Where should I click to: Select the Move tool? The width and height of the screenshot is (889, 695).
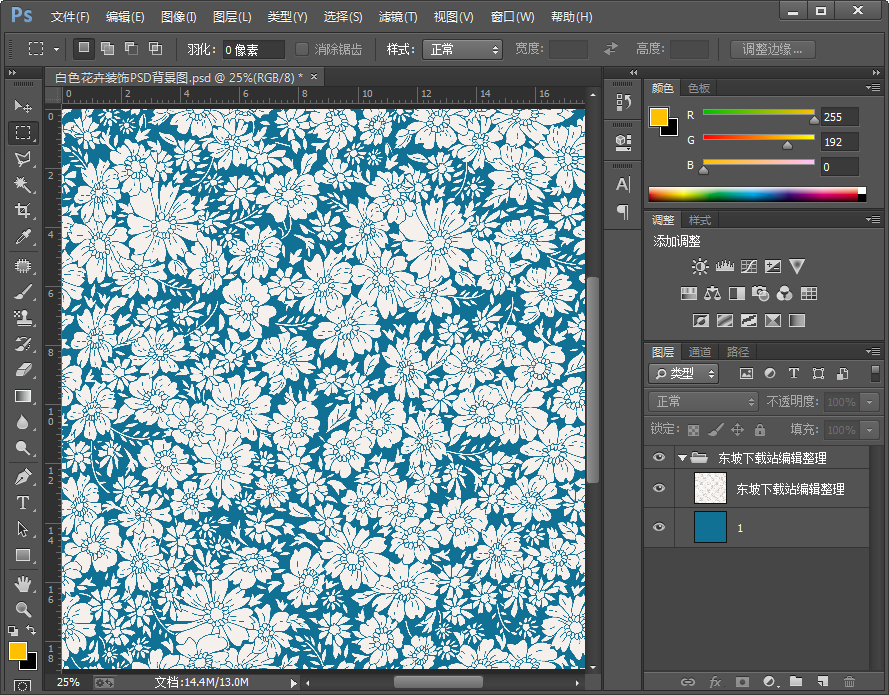click(23, 106)
